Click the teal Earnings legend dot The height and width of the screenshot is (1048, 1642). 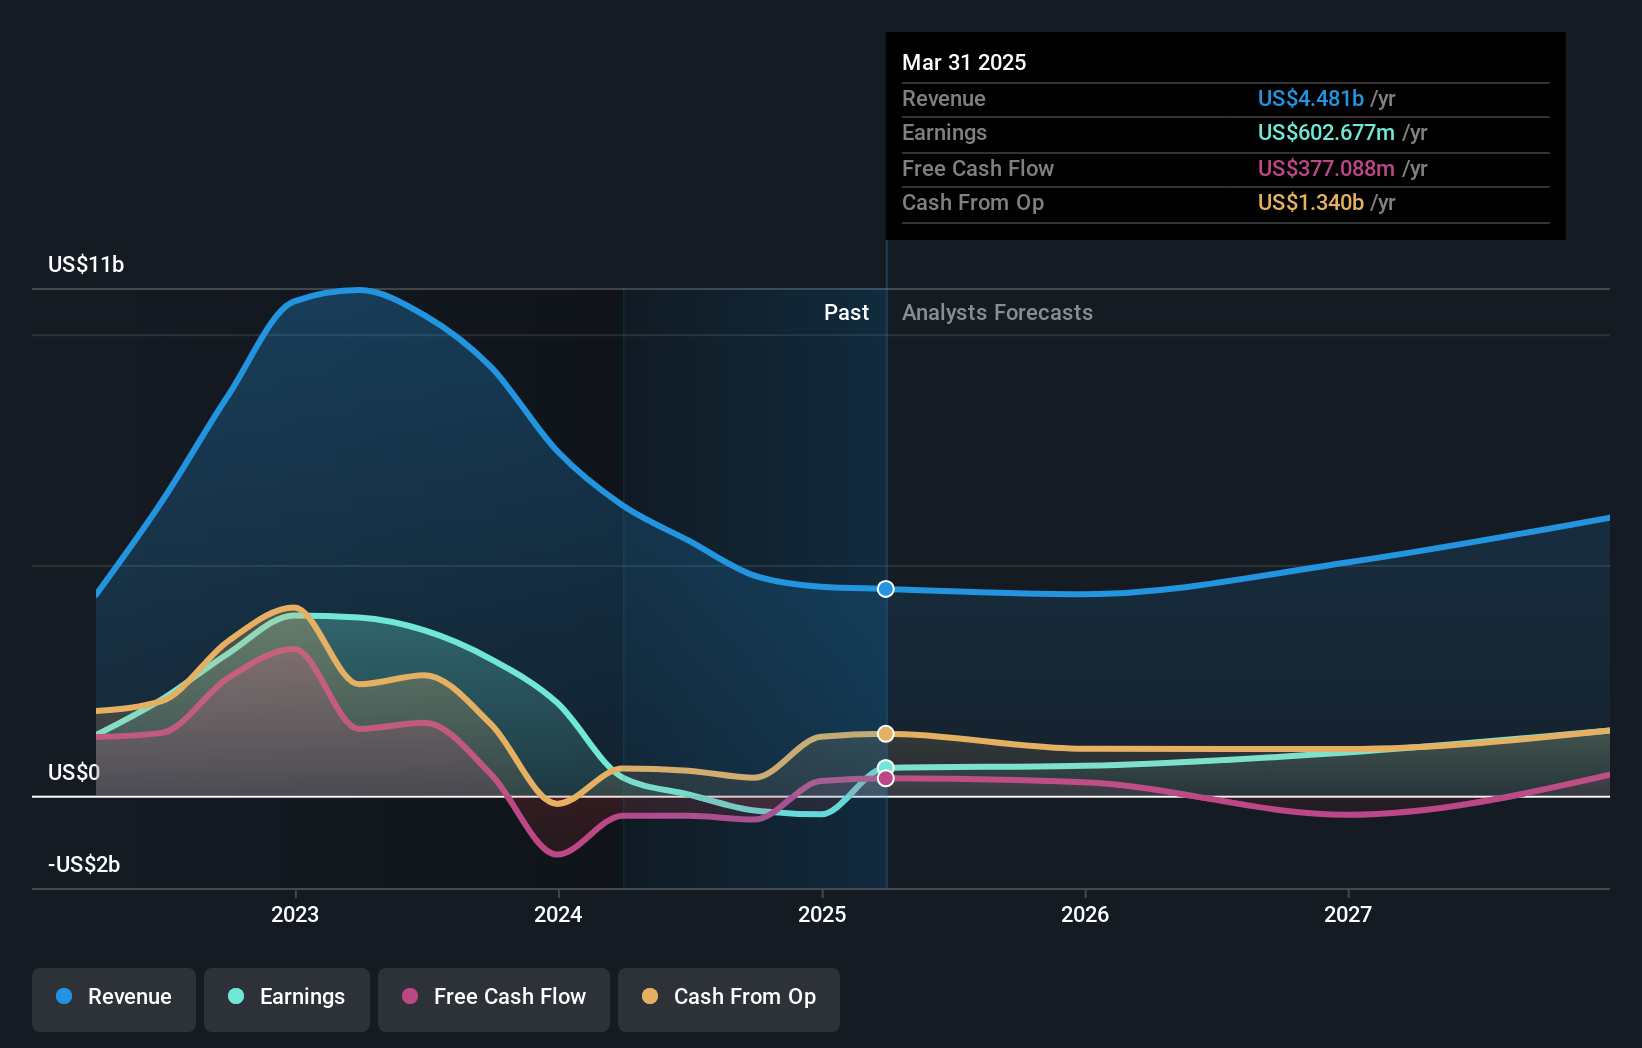coord(236,996)
